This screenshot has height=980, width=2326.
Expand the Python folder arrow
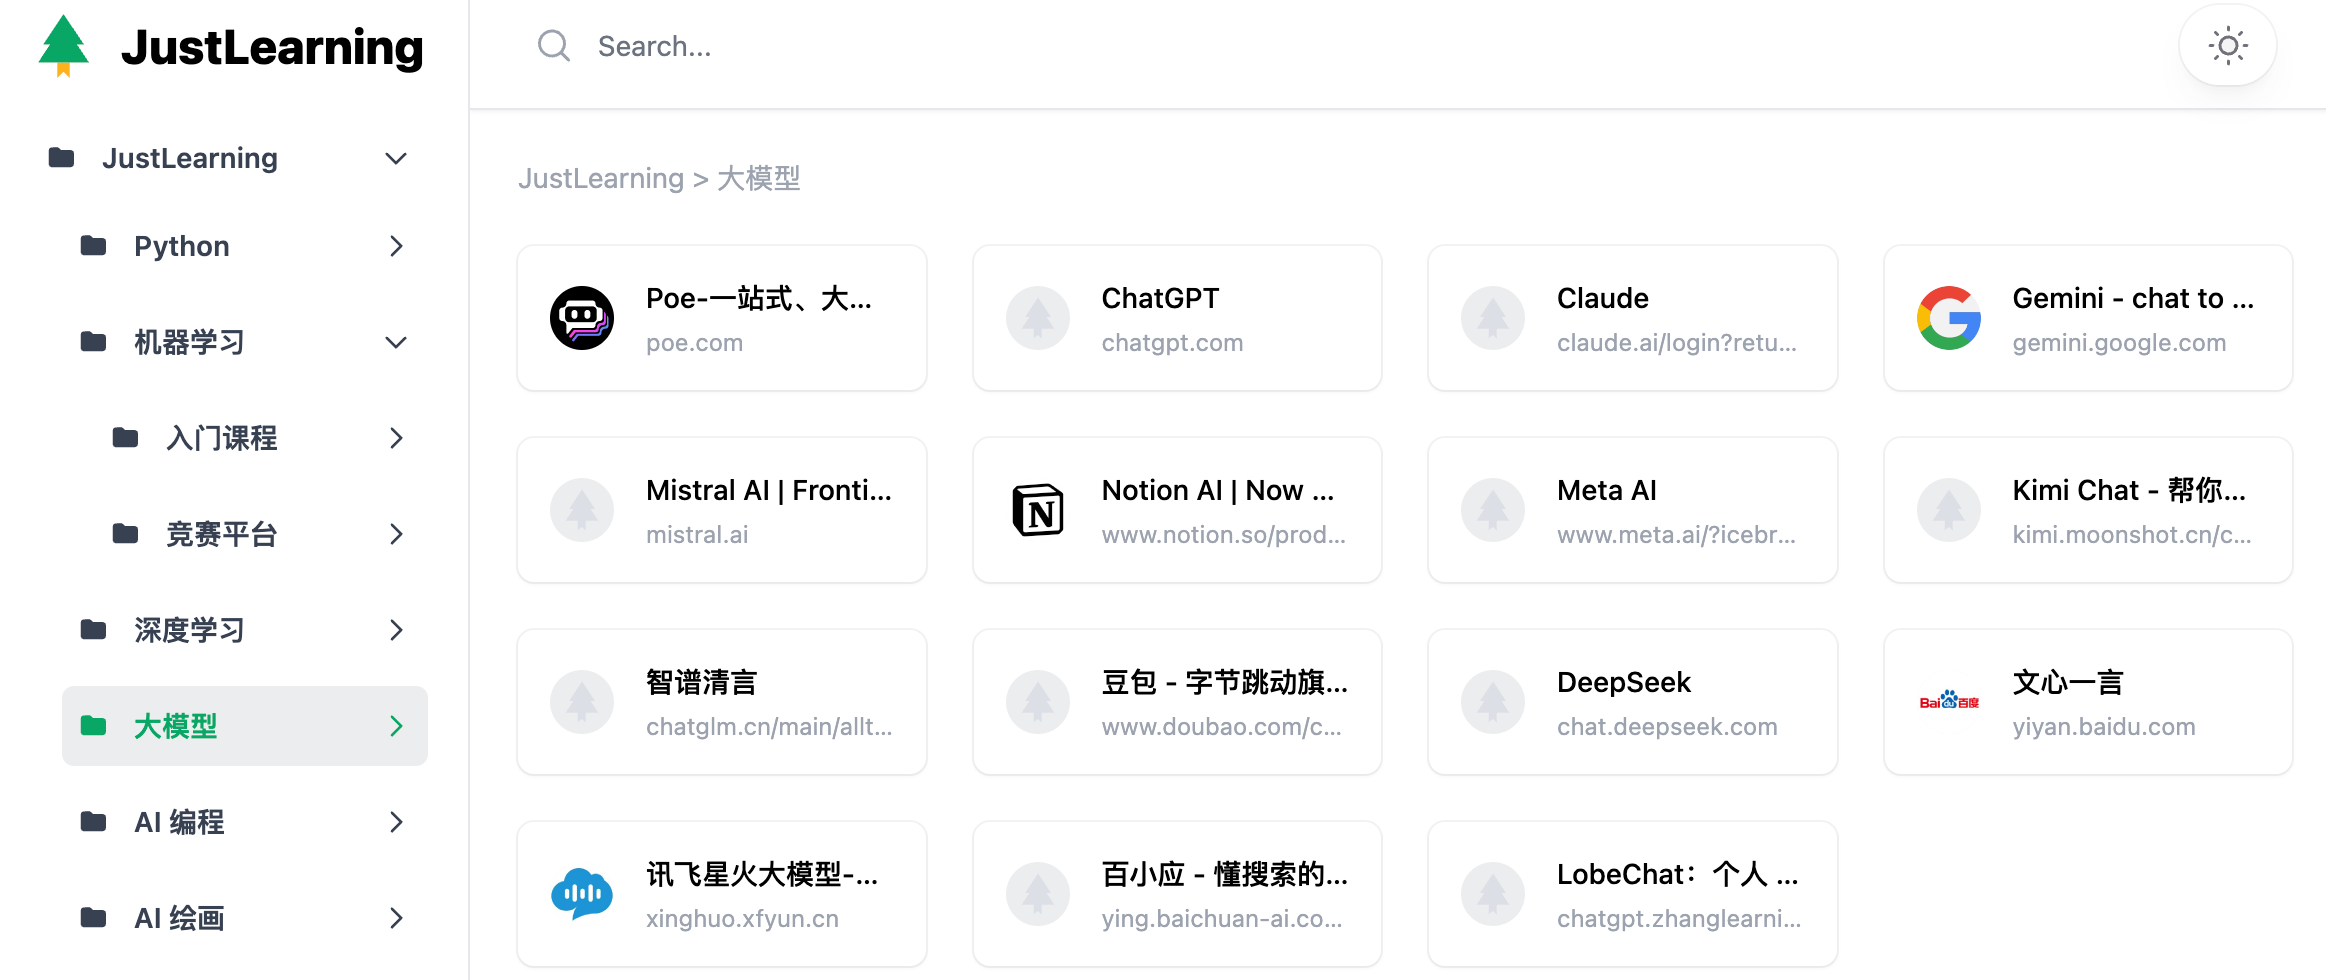tap(396, 246)
